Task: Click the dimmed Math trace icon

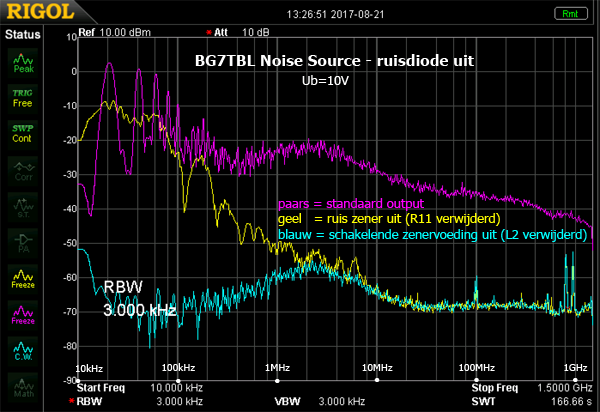Action: [23, 387]
